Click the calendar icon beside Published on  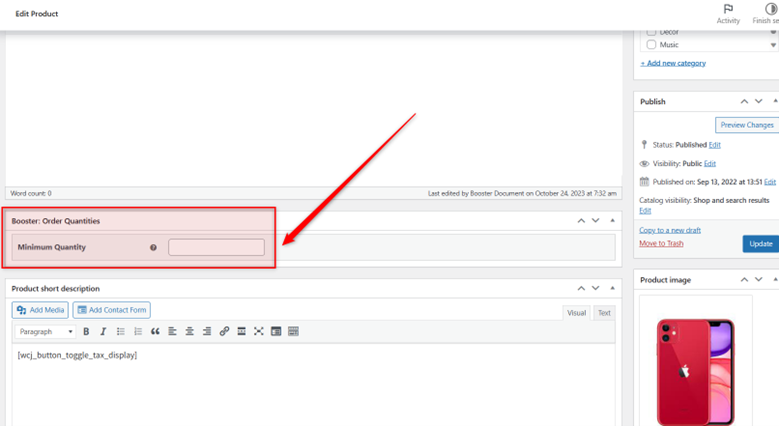[644, 182]
